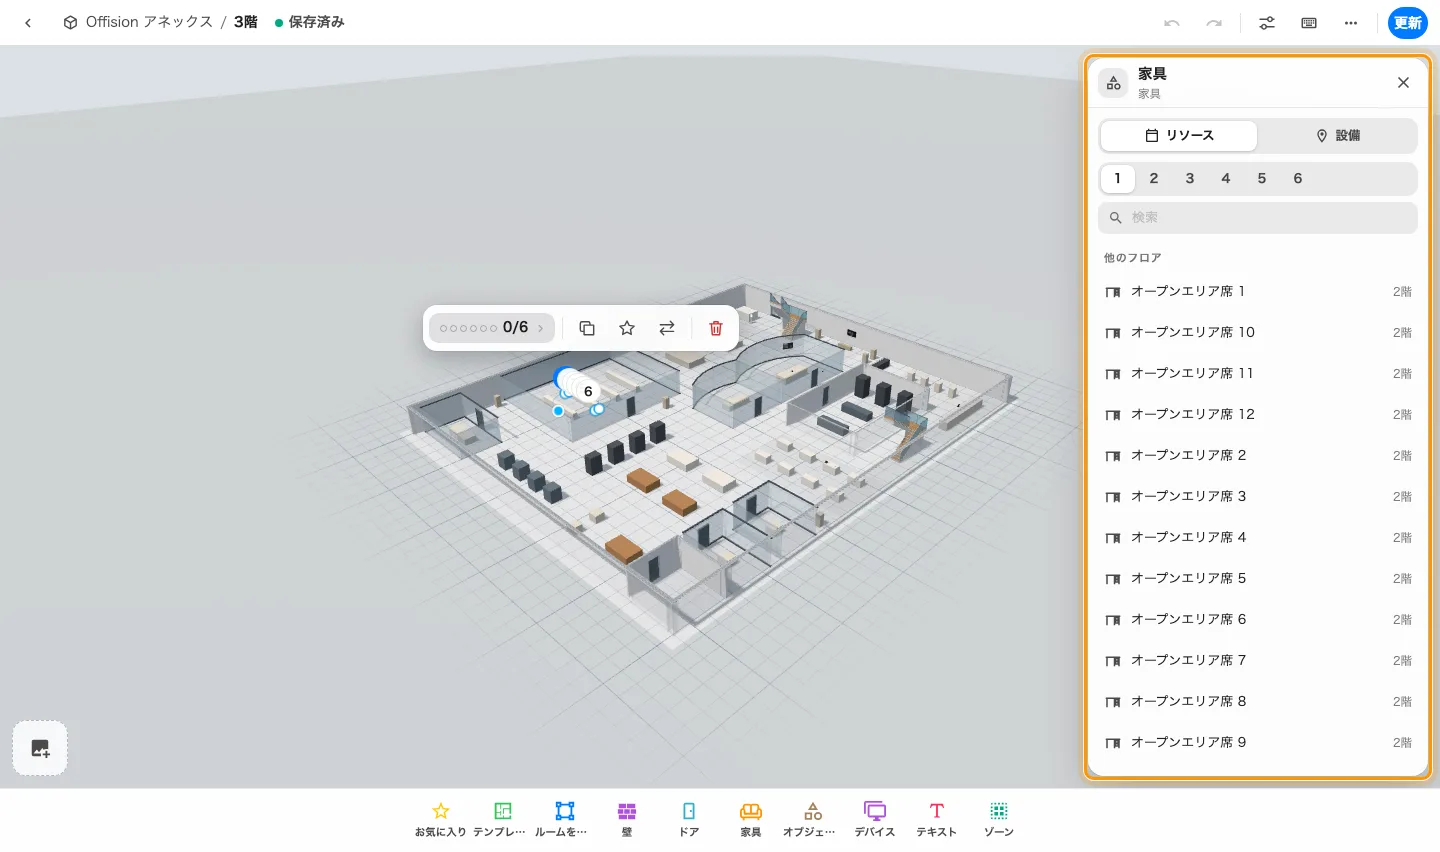Select オープンエリア席 7 in the list
Viewport: 1440px width, 852px height.
click(x=1258, y=661)
